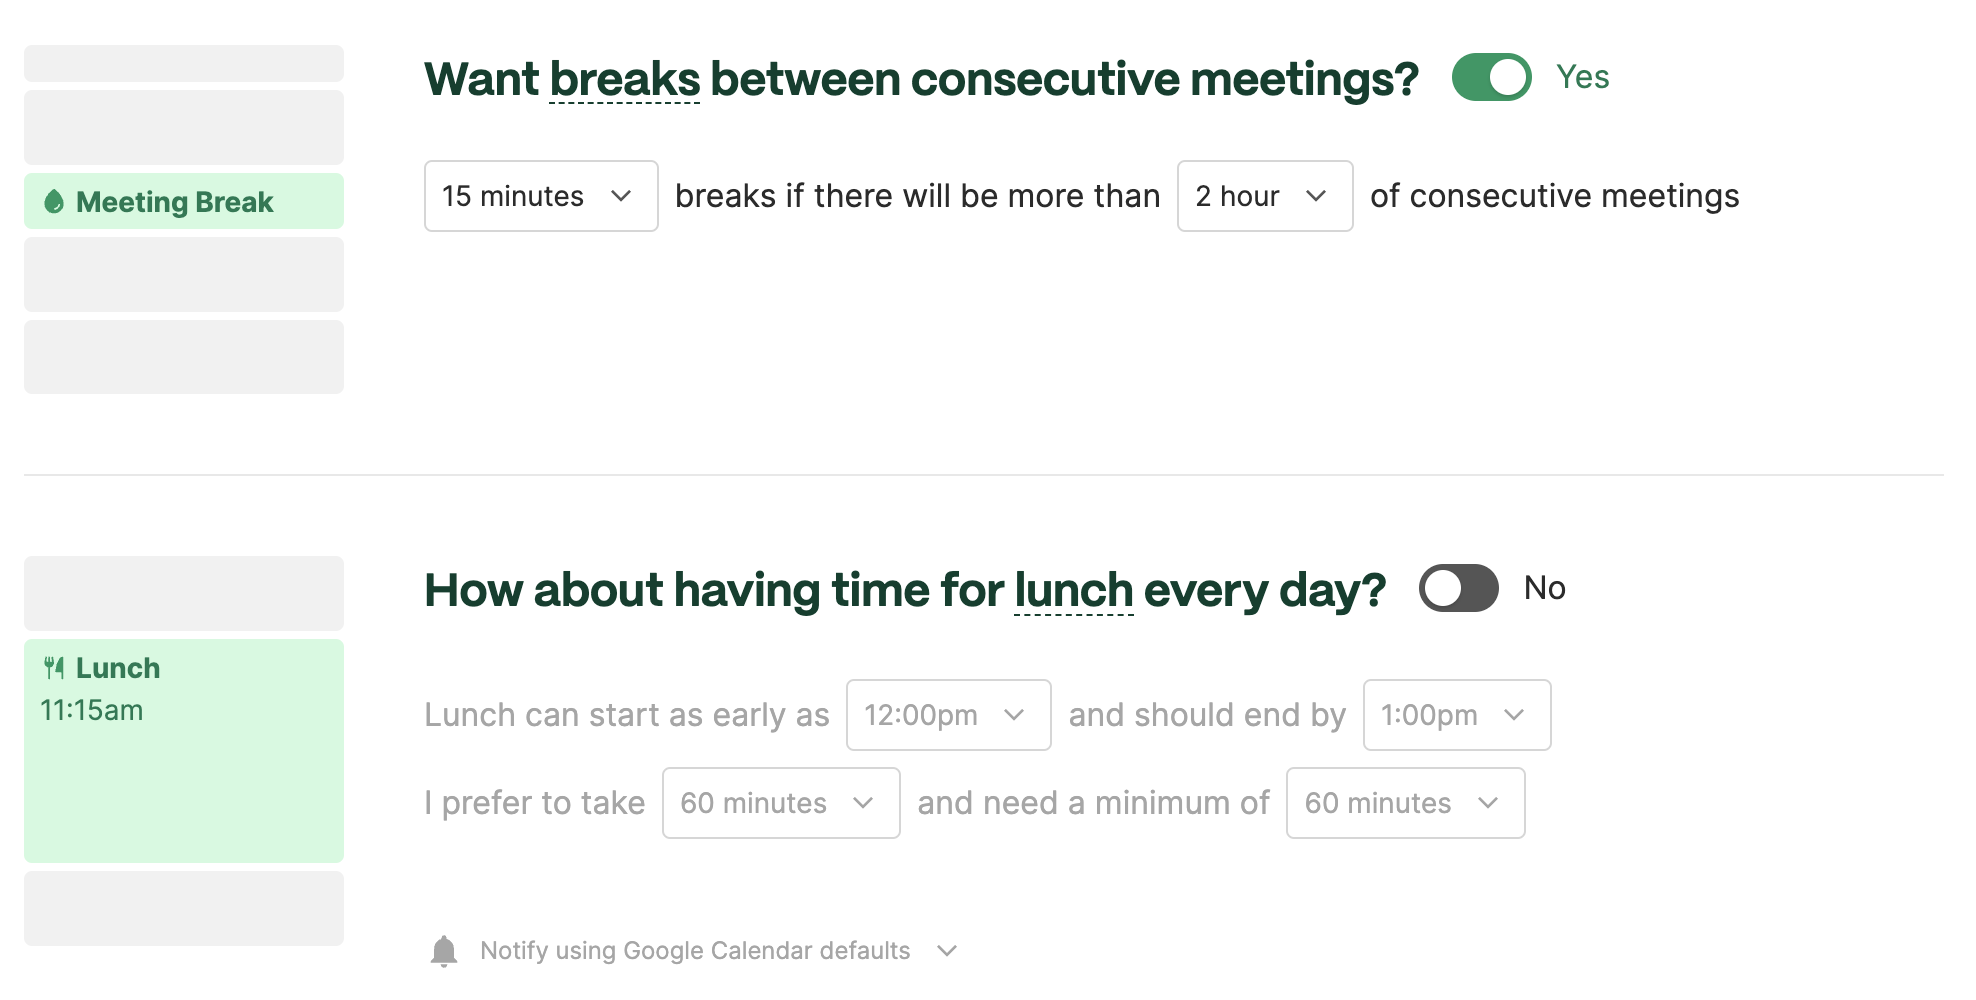Viewport: 1976px width, 1000px height.
Task: Click the fork and knife Lunch icon
Action: coord(54,668)
